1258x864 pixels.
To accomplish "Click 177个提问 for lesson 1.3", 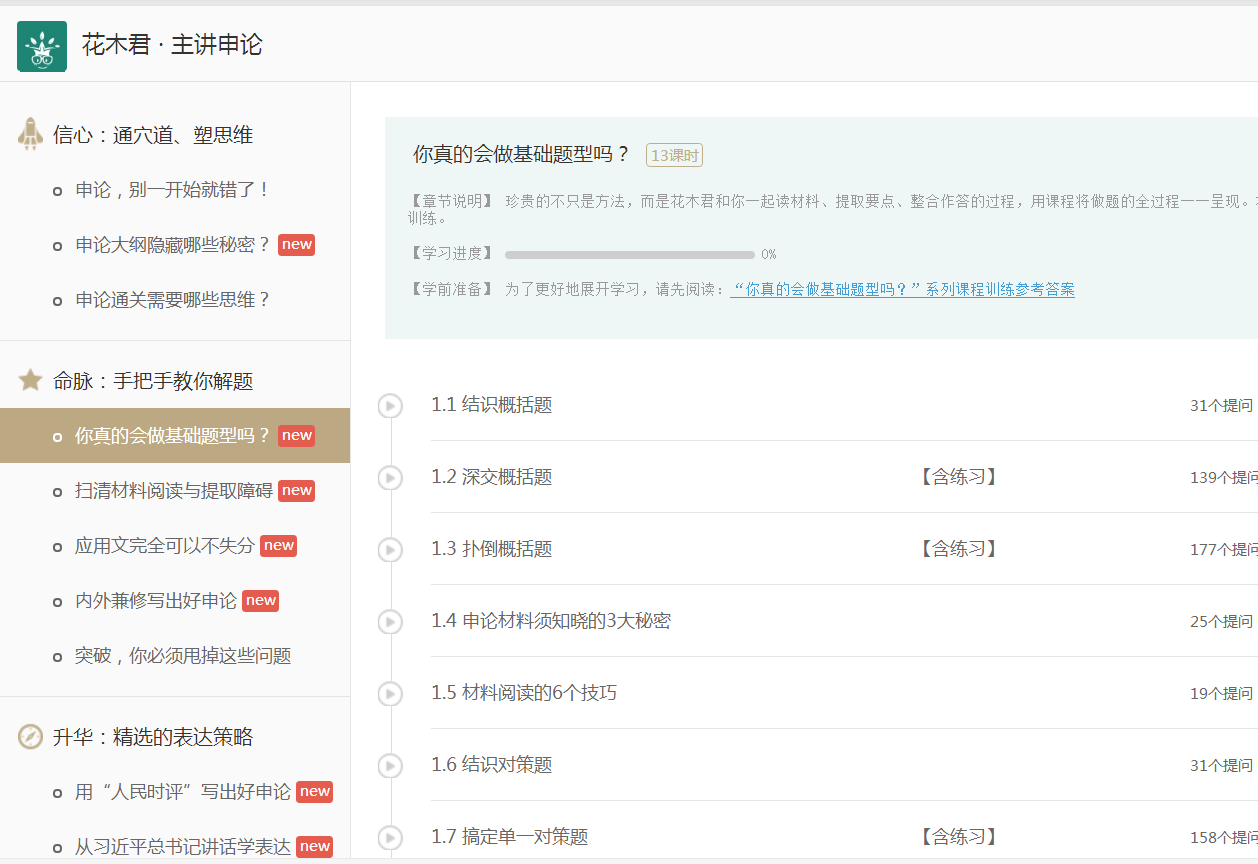I will coord(1223,549).
